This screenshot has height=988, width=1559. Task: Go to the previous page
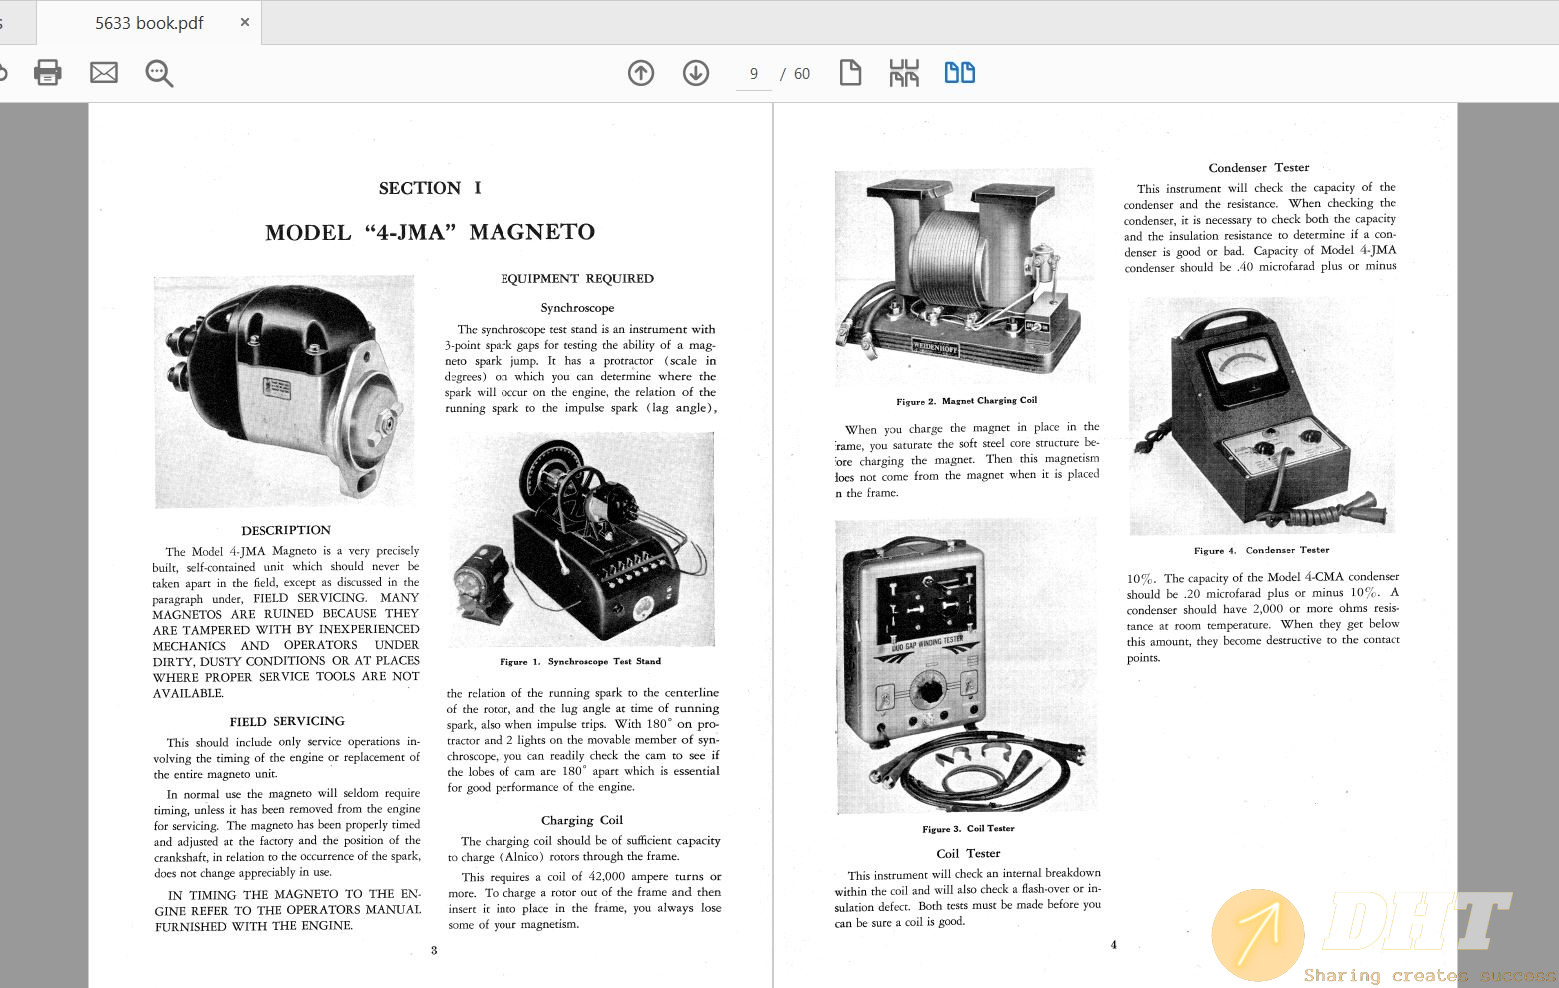(640, 72)
